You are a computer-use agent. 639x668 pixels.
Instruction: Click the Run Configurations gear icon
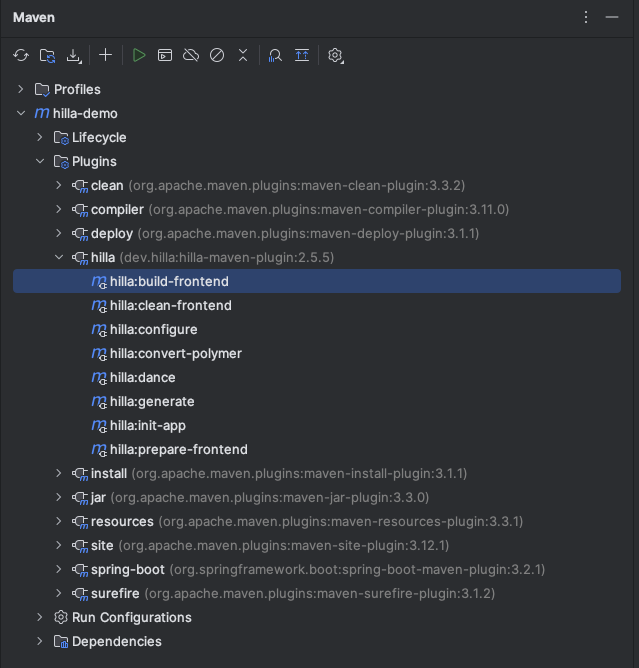[x=61, y=617]
